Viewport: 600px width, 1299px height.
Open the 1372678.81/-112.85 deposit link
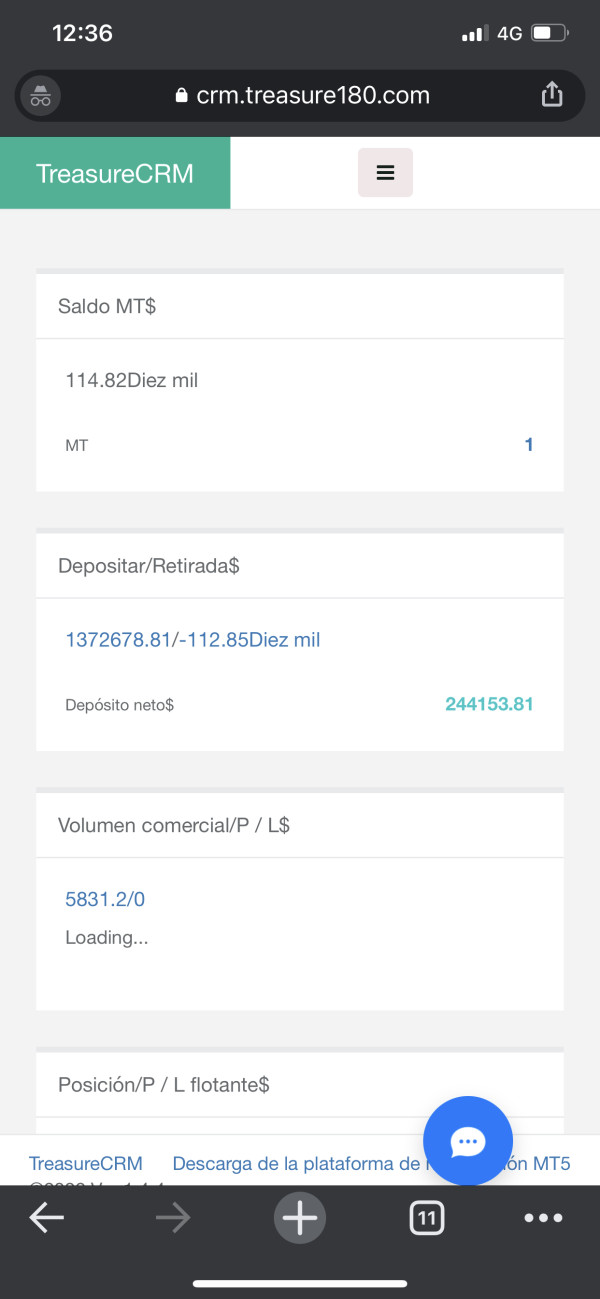193,640
